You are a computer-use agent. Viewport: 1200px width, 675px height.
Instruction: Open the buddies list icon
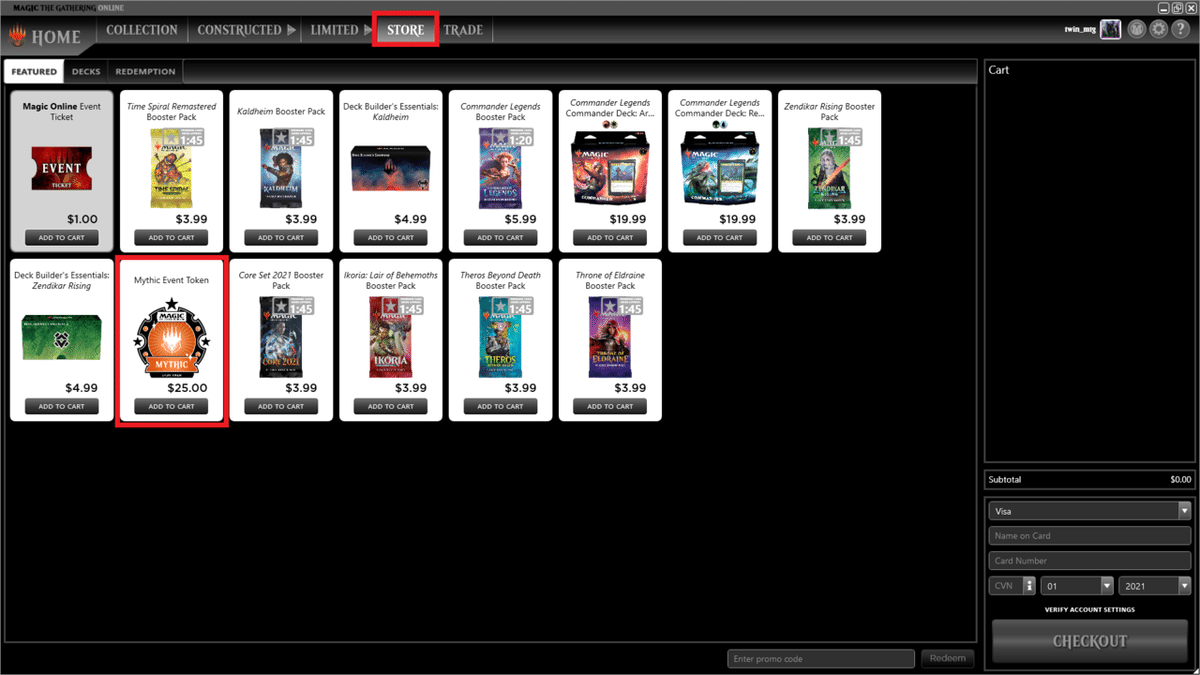[1137, 30]
